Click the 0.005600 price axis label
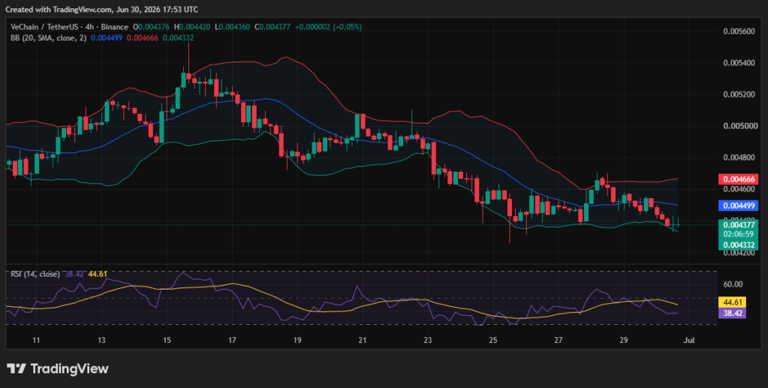This screenshot has height=388, width=768. 739,31
